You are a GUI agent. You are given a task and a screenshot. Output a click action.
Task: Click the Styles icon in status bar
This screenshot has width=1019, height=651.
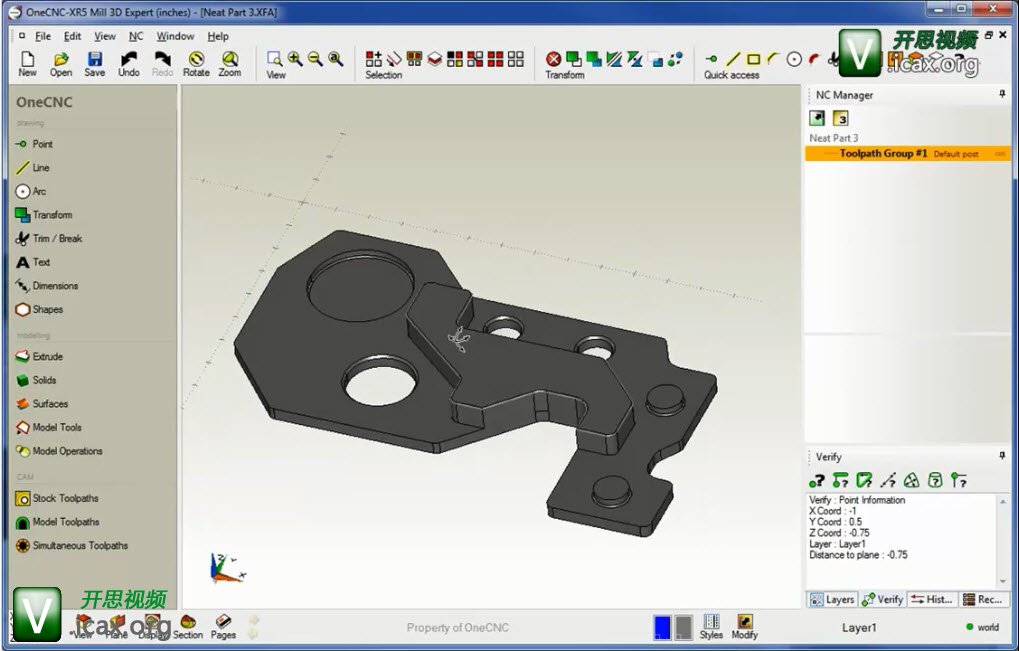coord(711,626)
